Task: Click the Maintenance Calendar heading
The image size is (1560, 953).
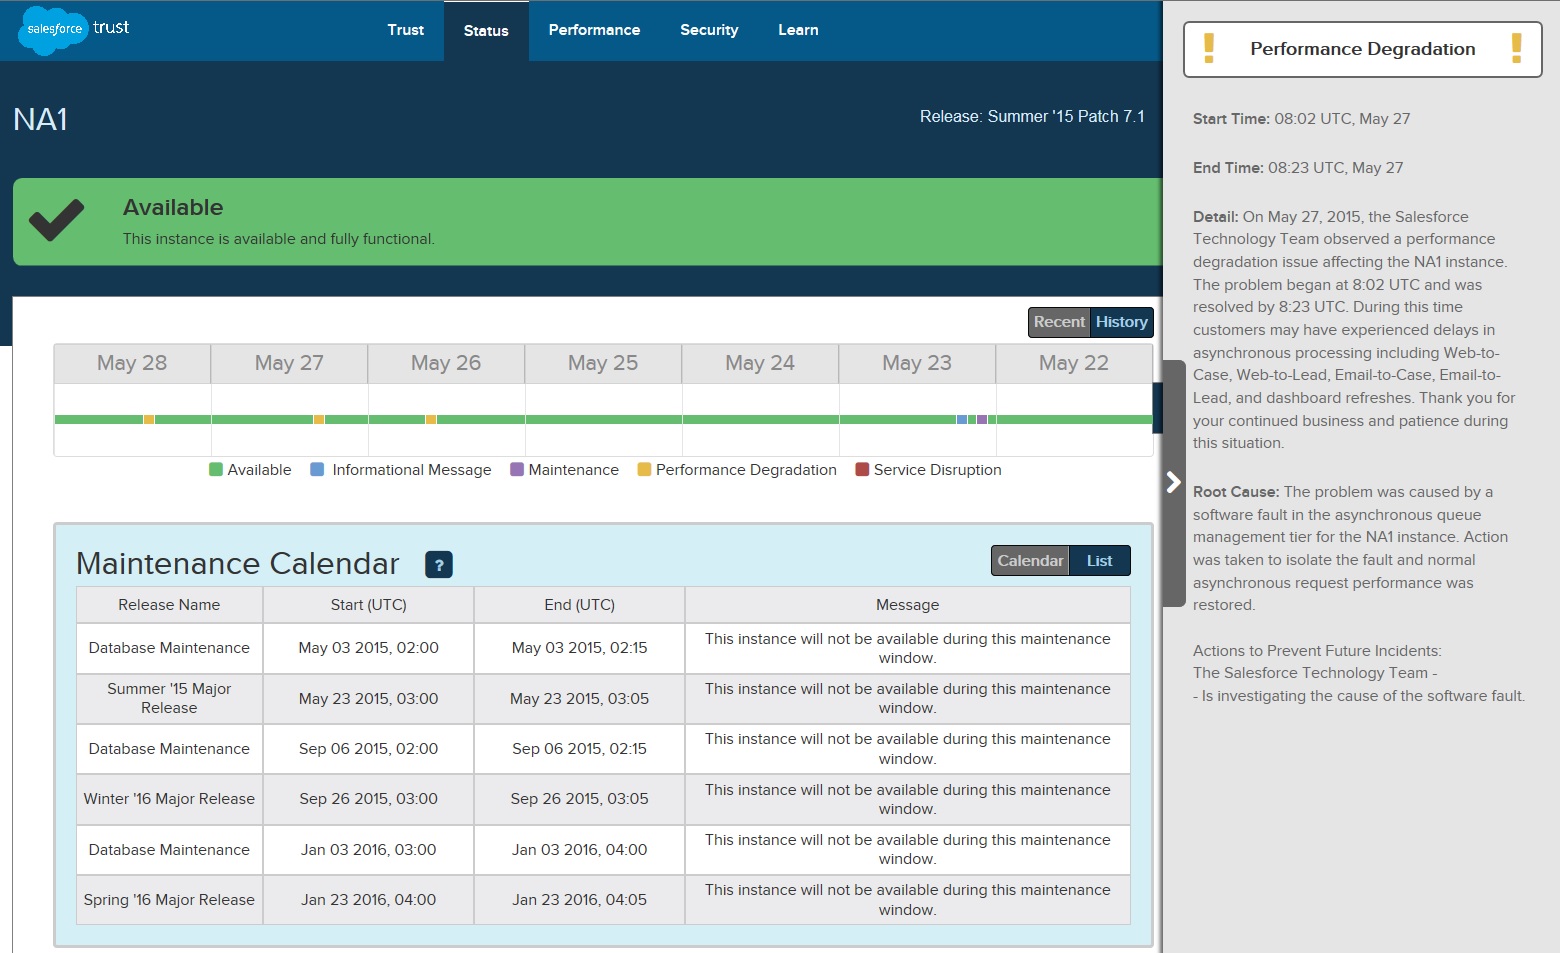Action: [x=238, y=564]
